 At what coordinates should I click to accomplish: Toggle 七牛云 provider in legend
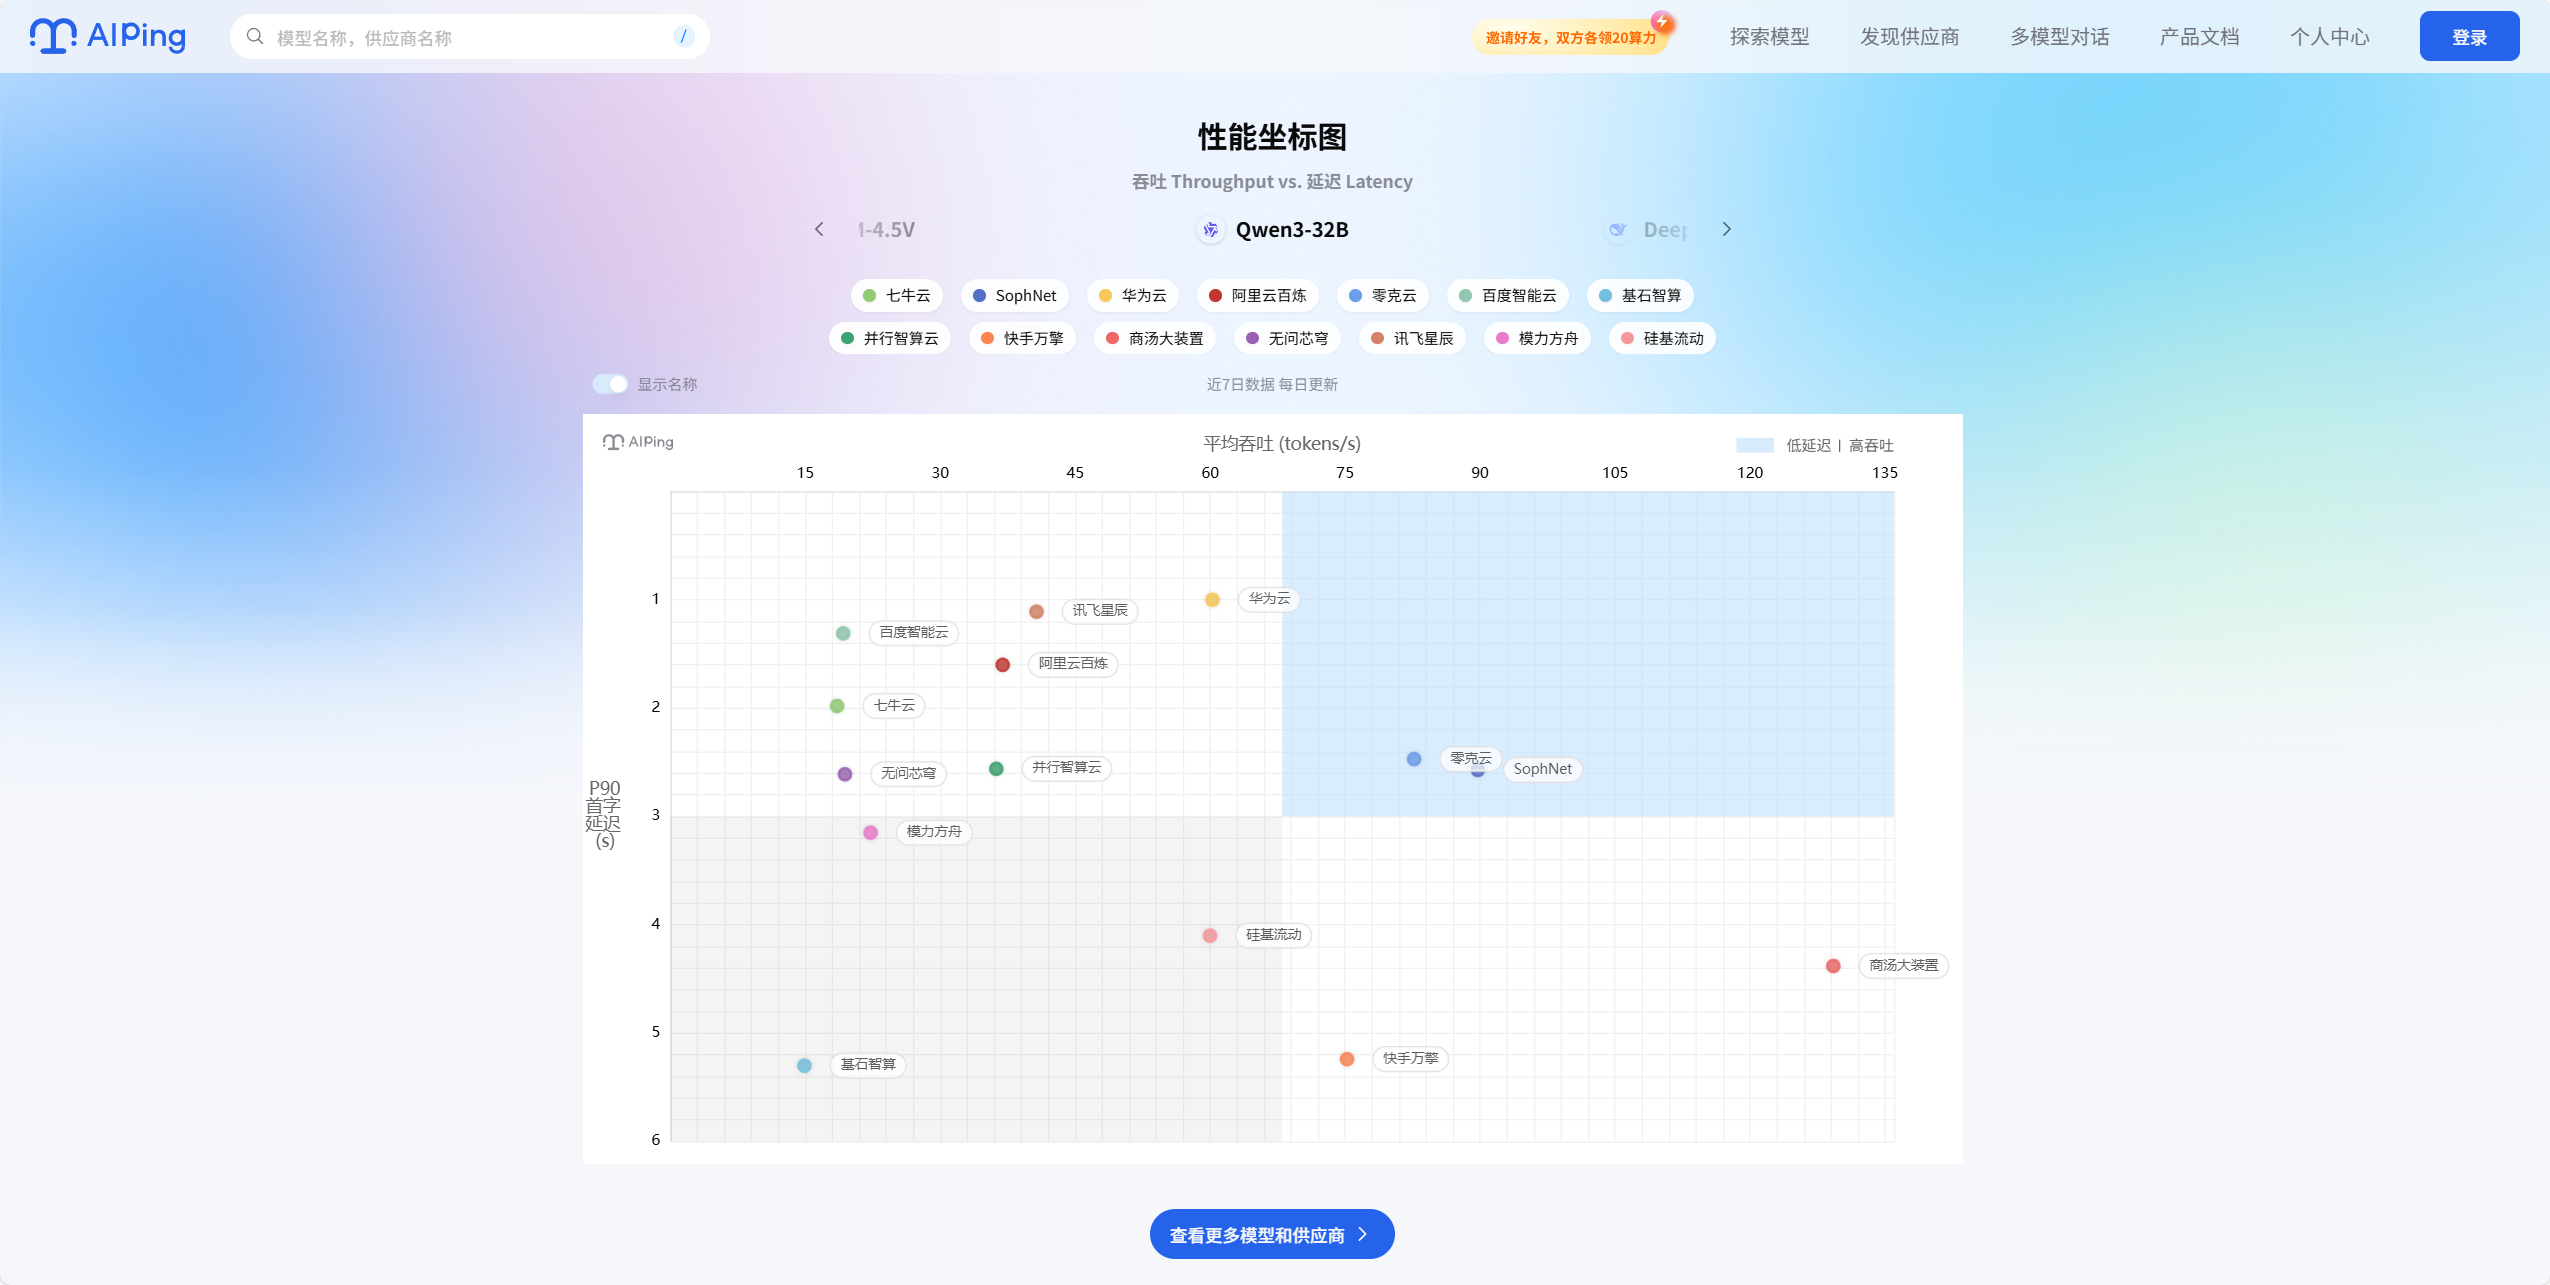[x=897, y=296]
